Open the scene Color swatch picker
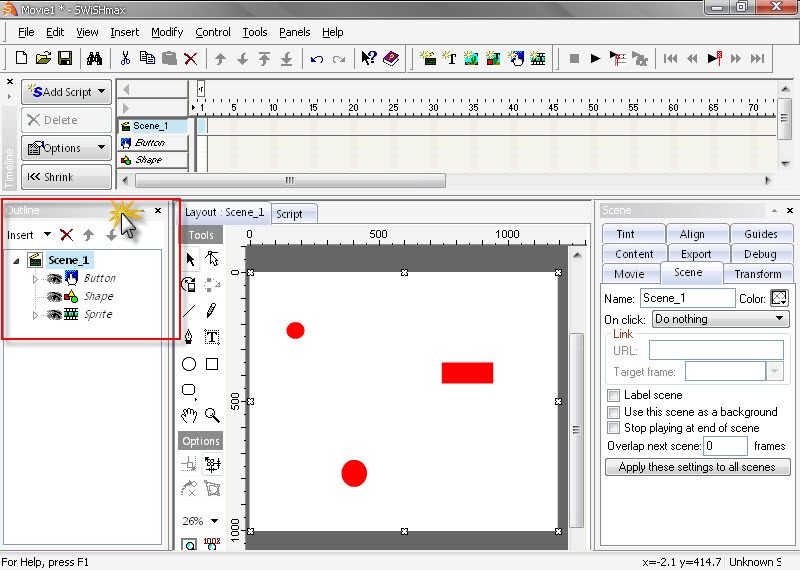The image size is (800, 570). [x=779, y=298]
